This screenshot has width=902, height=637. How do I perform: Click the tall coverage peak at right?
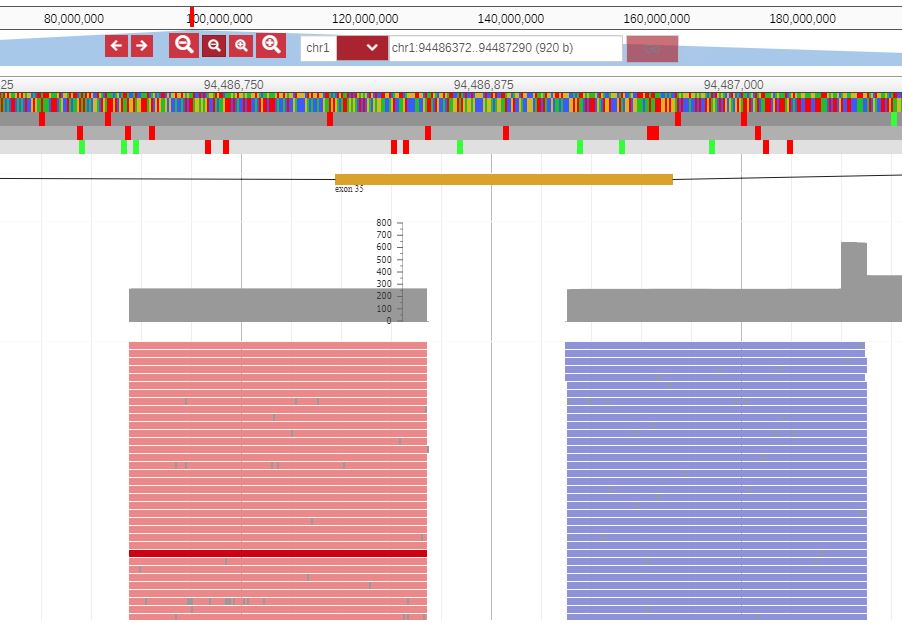coord(853,260)
